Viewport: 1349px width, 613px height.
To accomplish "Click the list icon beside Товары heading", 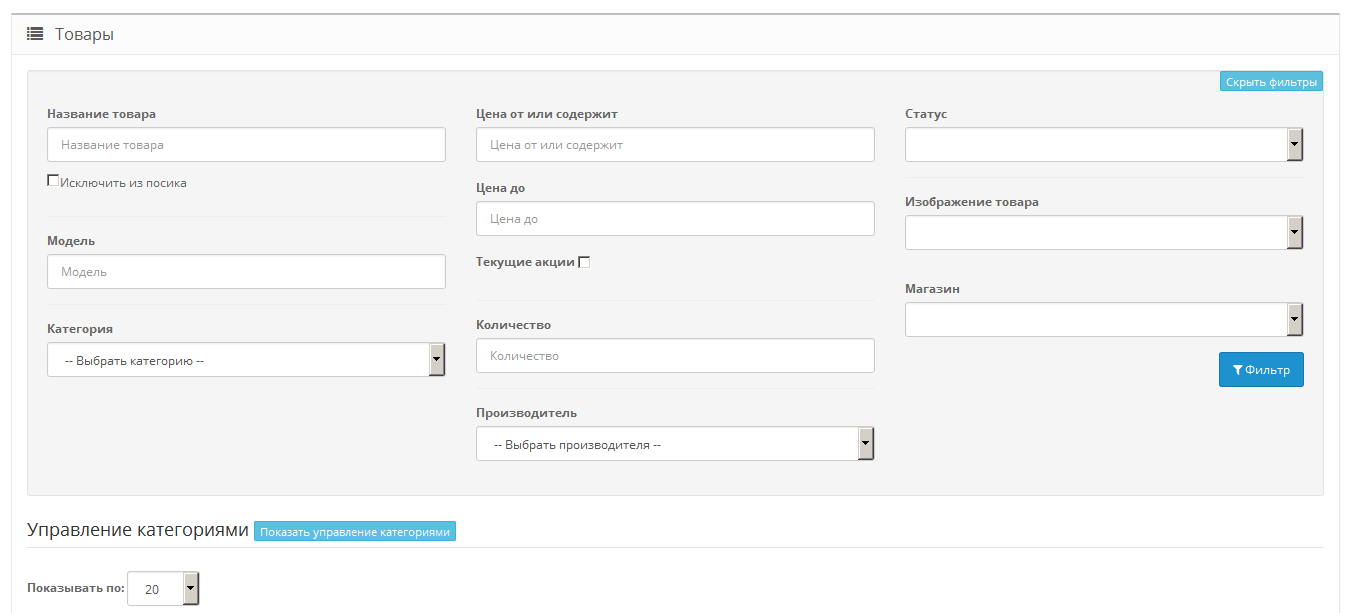I will 35,34.
